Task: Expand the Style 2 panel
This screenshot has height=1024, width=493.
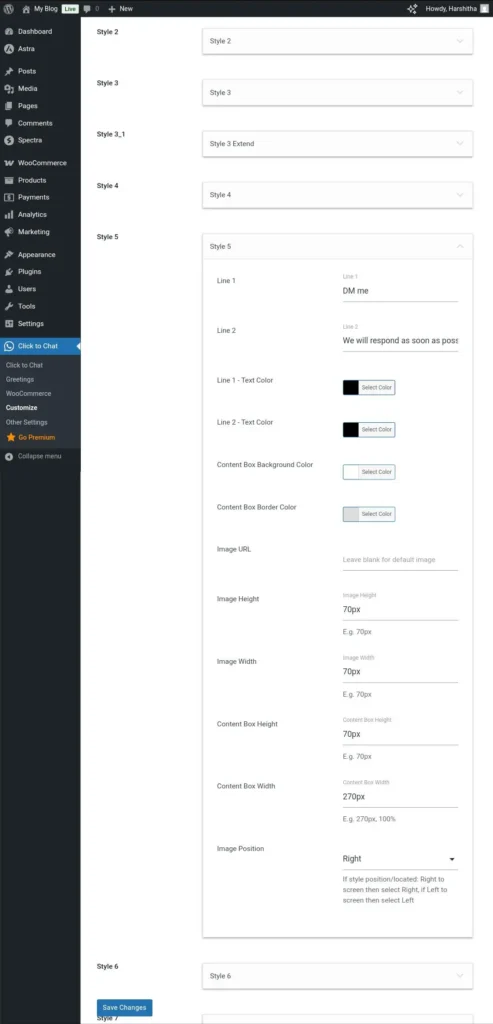Action: (338, 41)
